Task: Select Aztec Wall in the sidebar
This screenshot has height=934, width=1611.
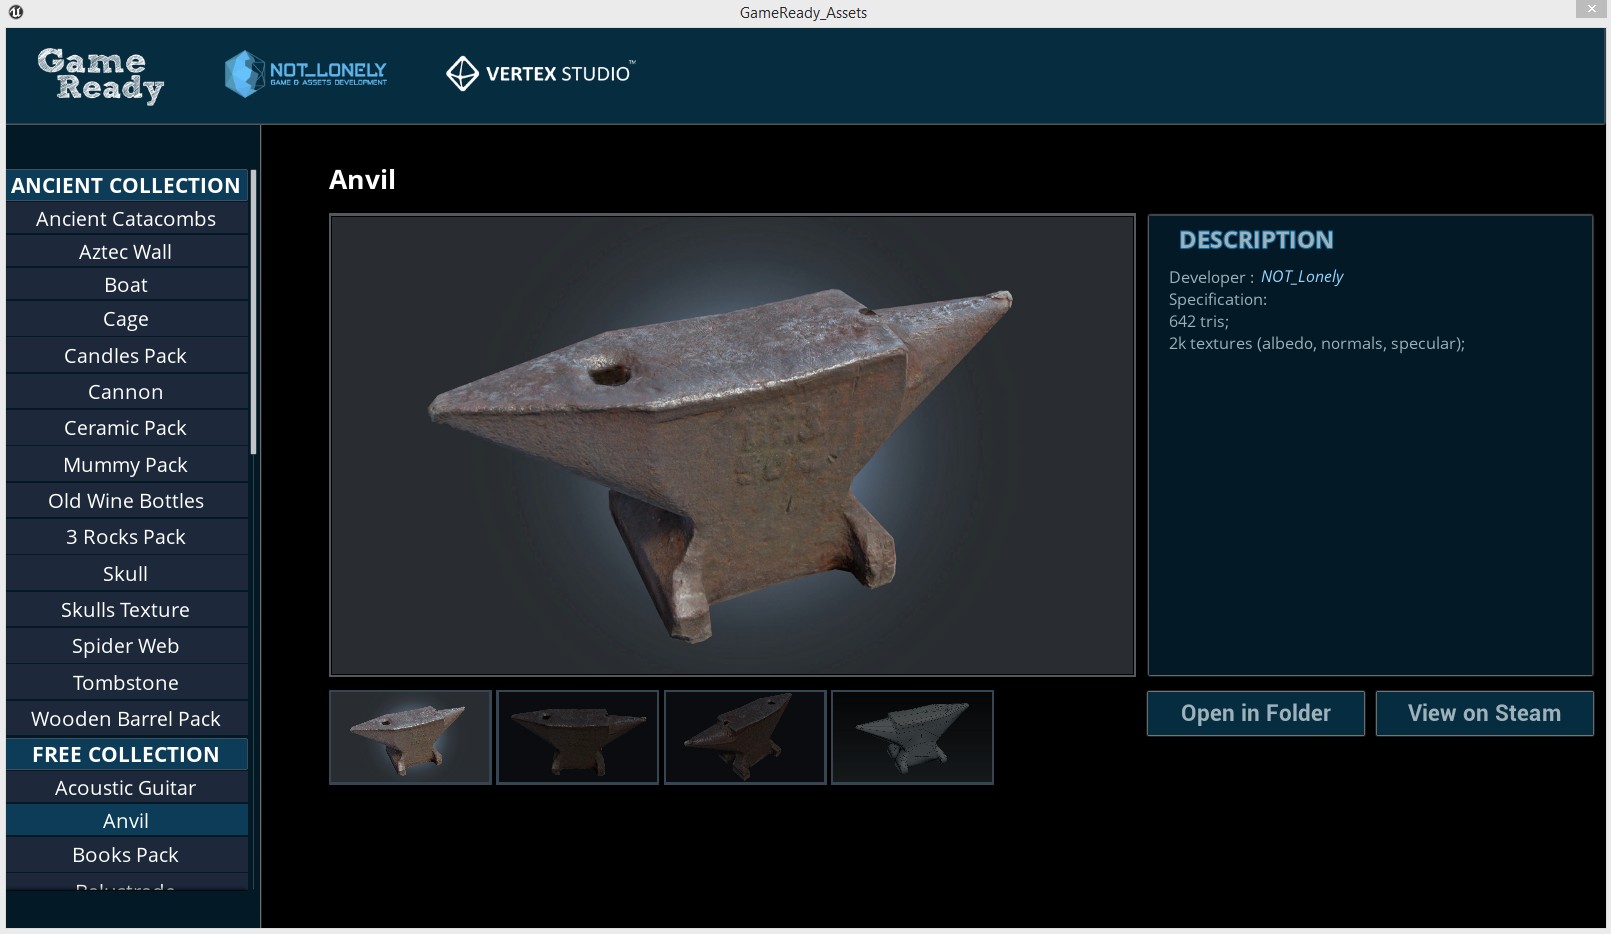Action: pos(126,252)
